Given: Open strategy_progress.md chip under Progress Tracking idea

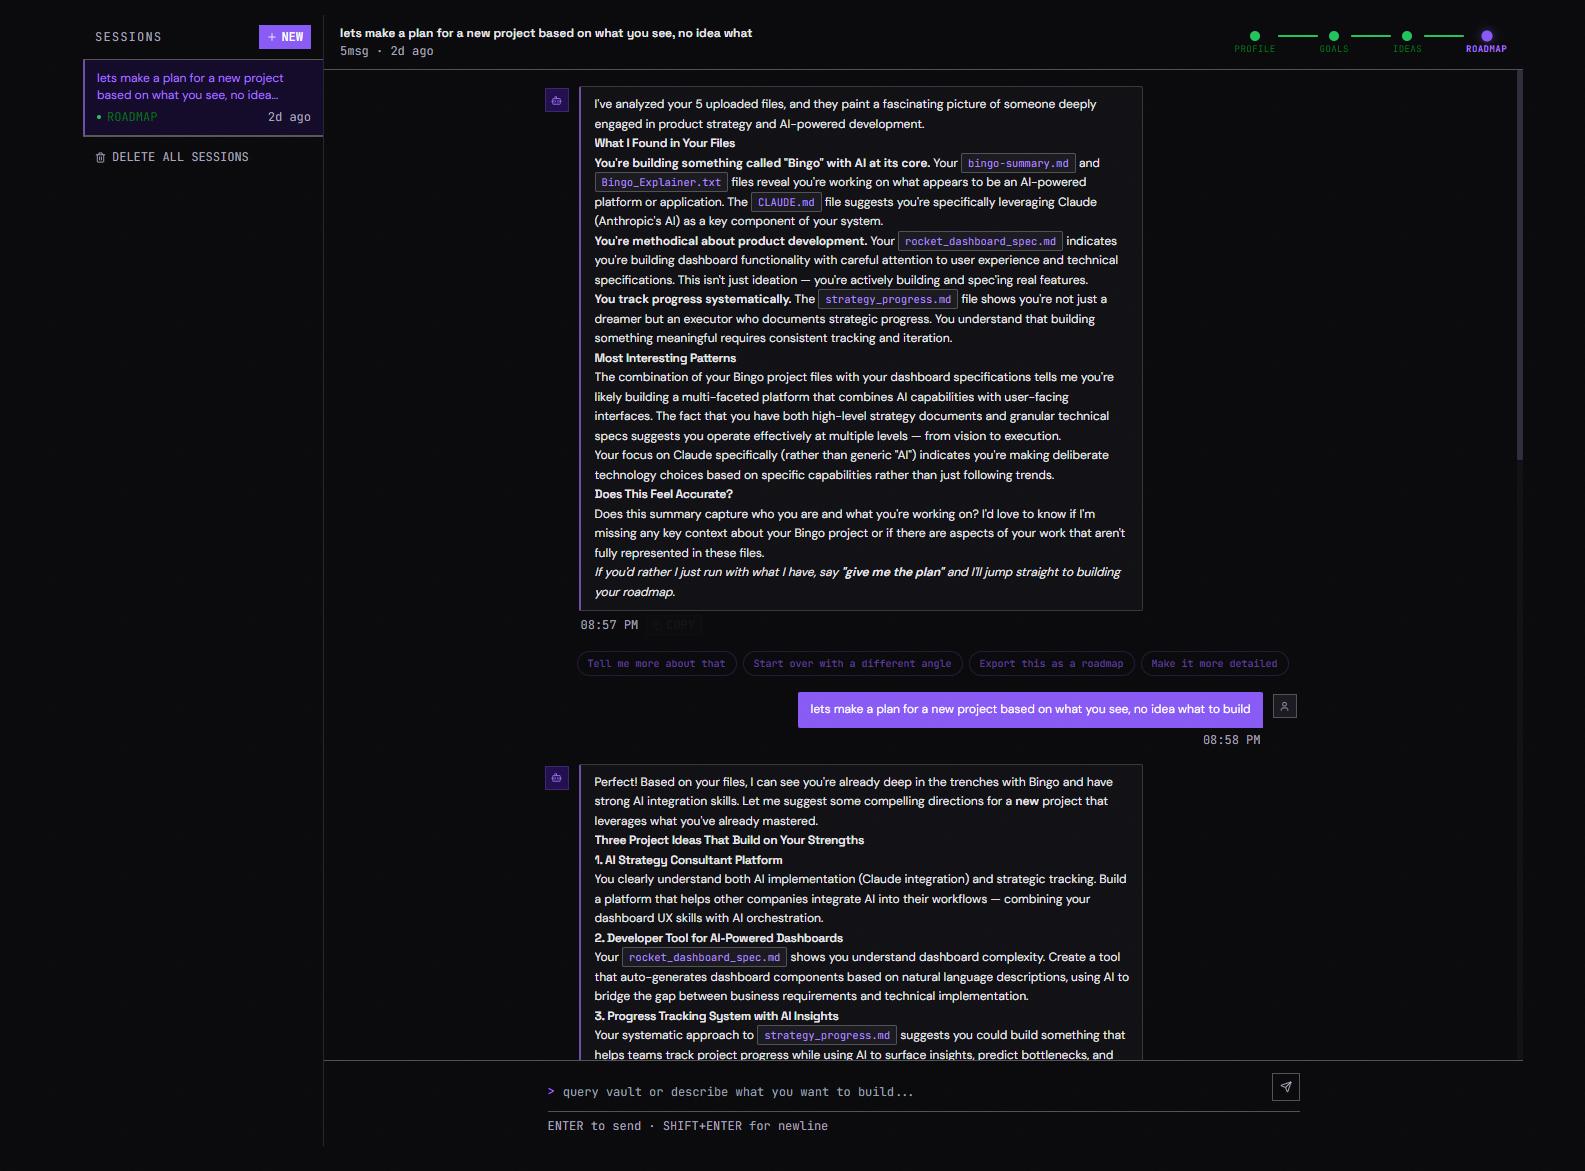Looking at the screenshot, I should click(827, 1035).
